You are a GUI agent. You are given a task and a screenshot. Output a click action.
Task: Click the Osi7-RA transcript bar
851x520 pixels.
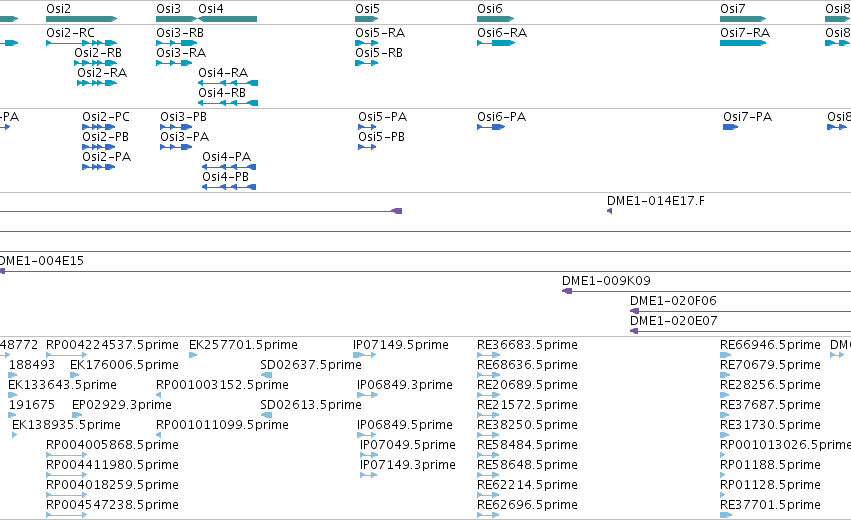click(x=742, y=43)
